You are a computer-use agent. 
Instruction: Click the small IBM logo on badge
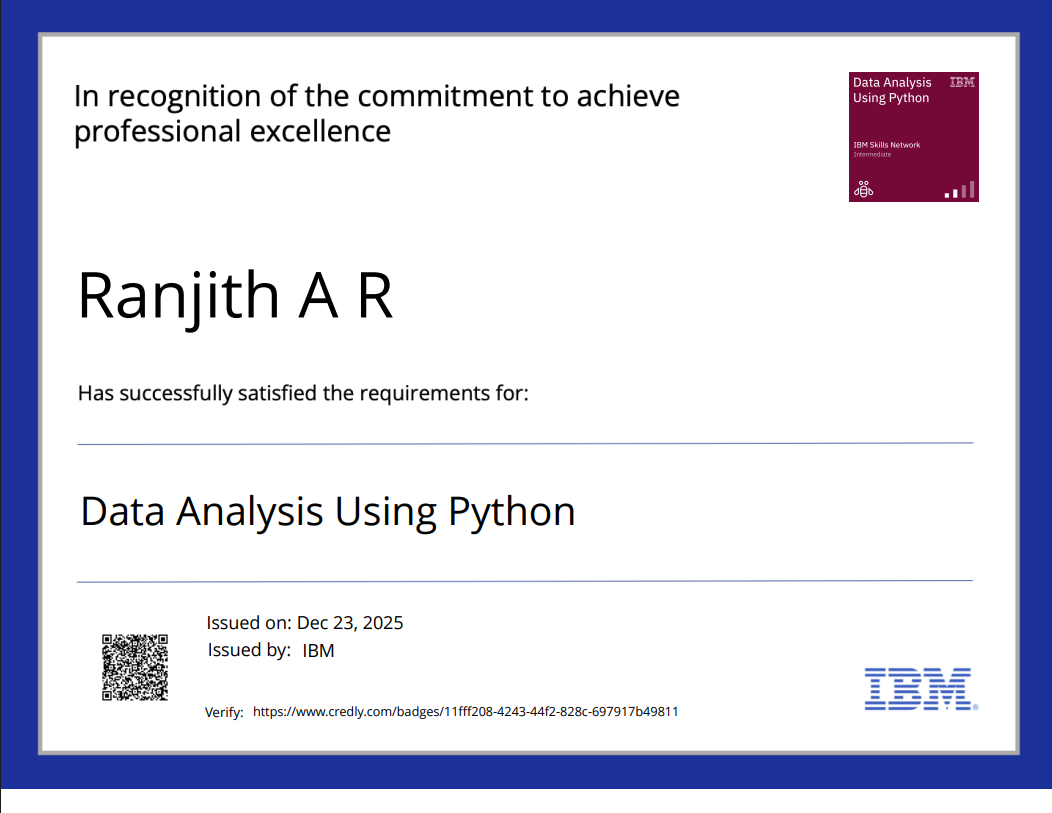pos(961,82)
